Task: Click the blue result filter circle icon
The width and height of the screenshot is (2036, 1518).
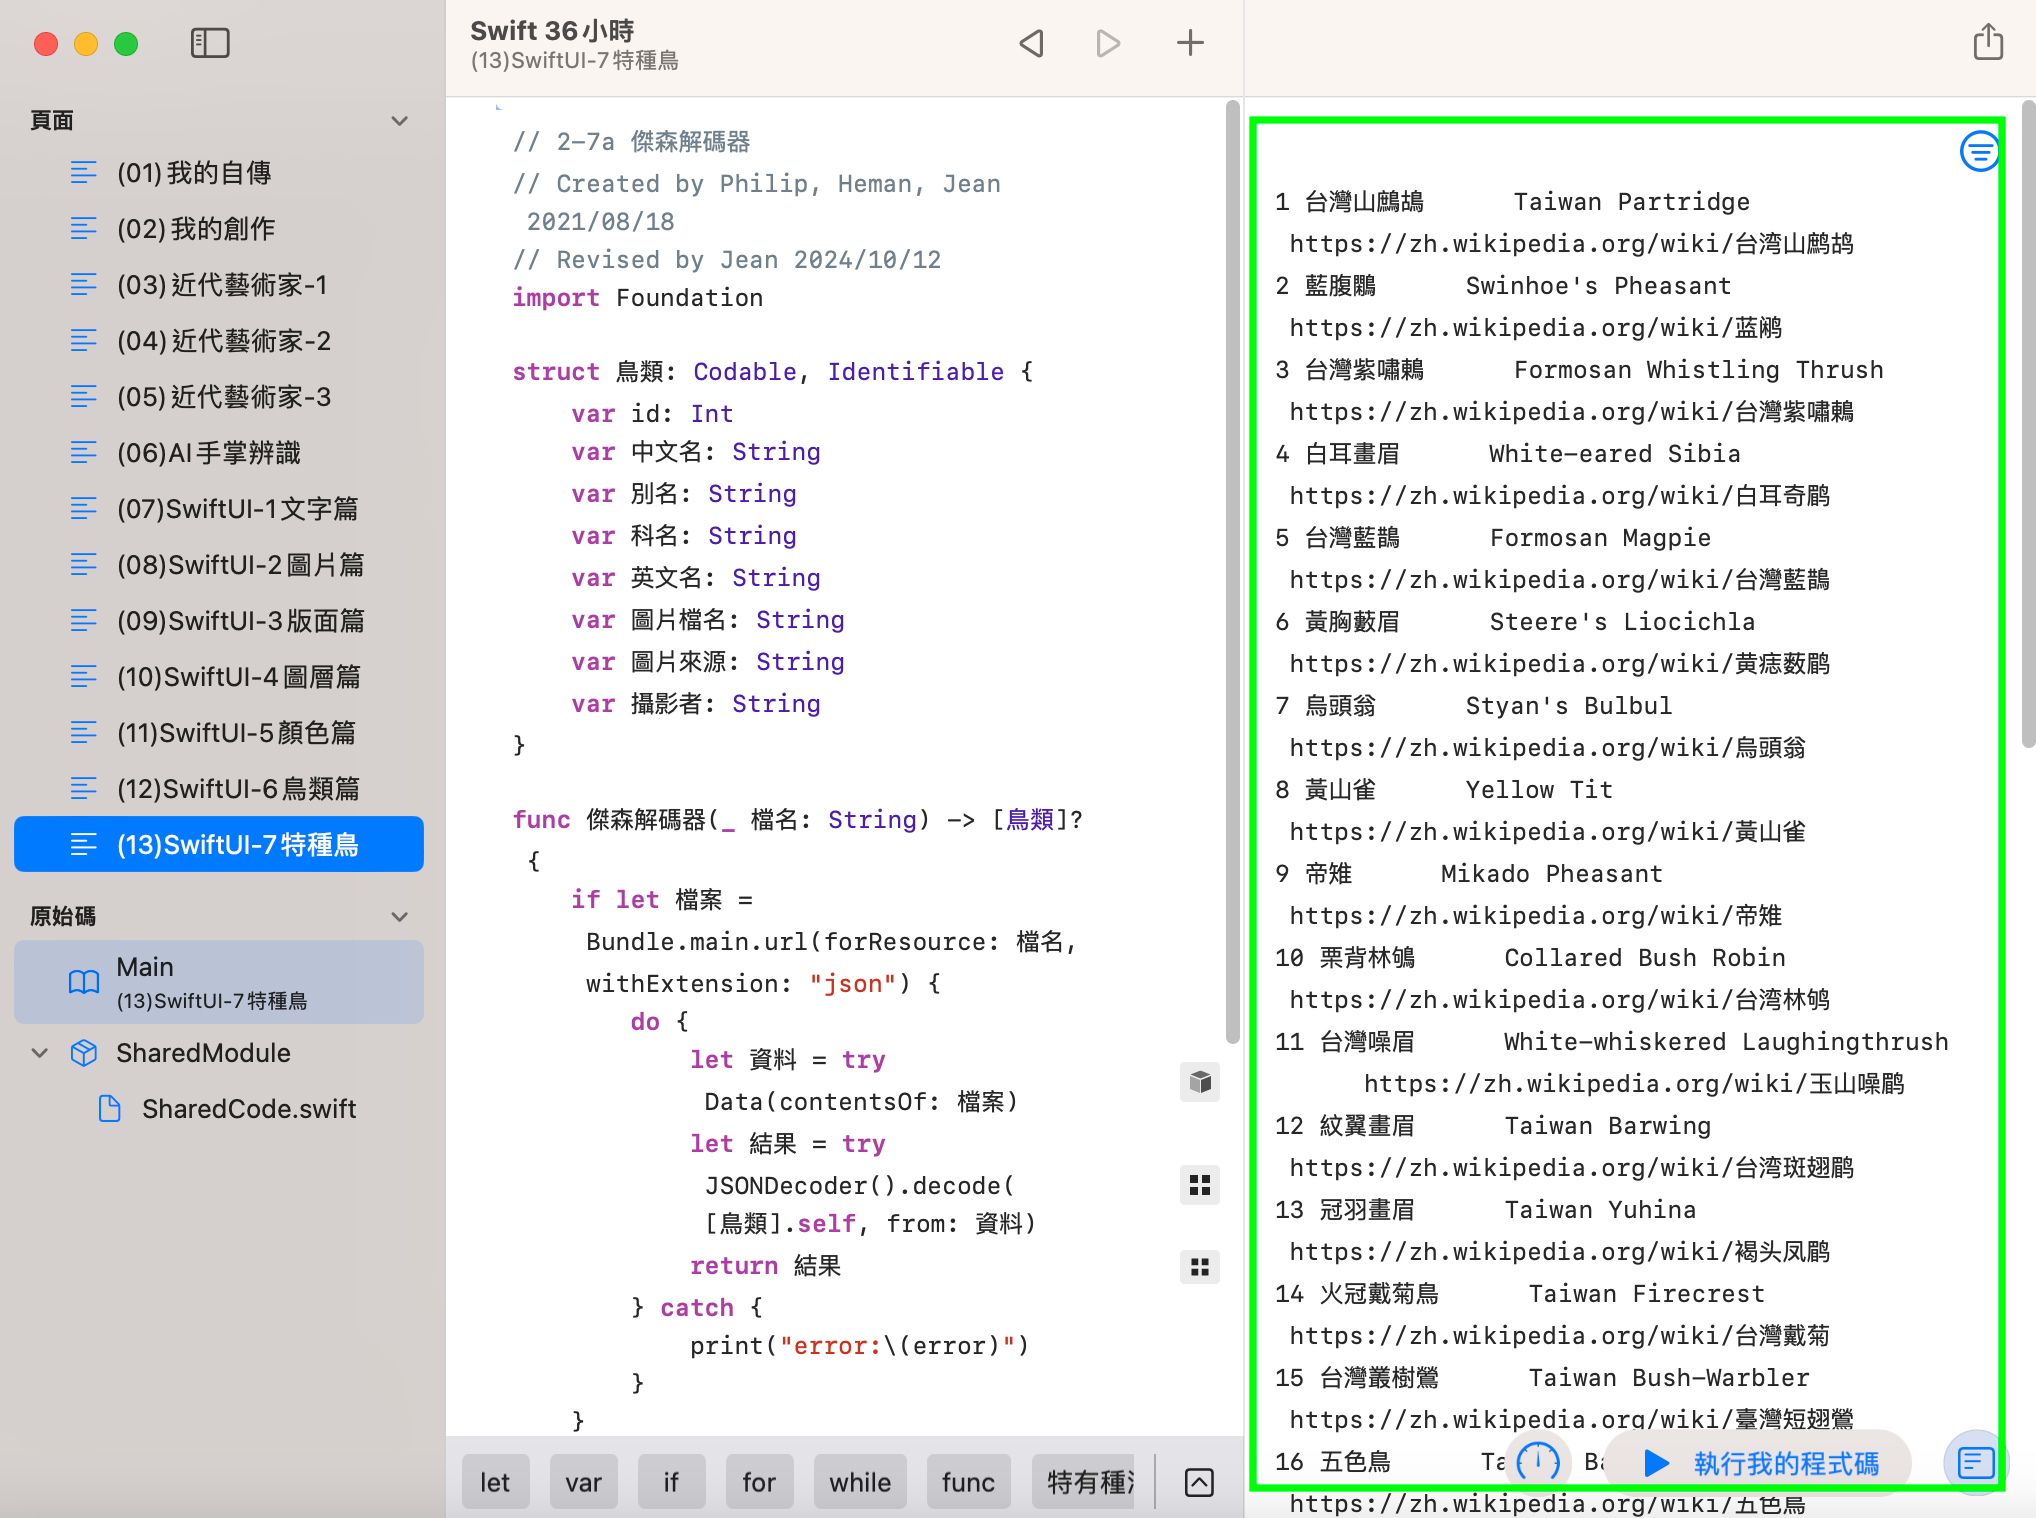Action: coord(1979,152)
